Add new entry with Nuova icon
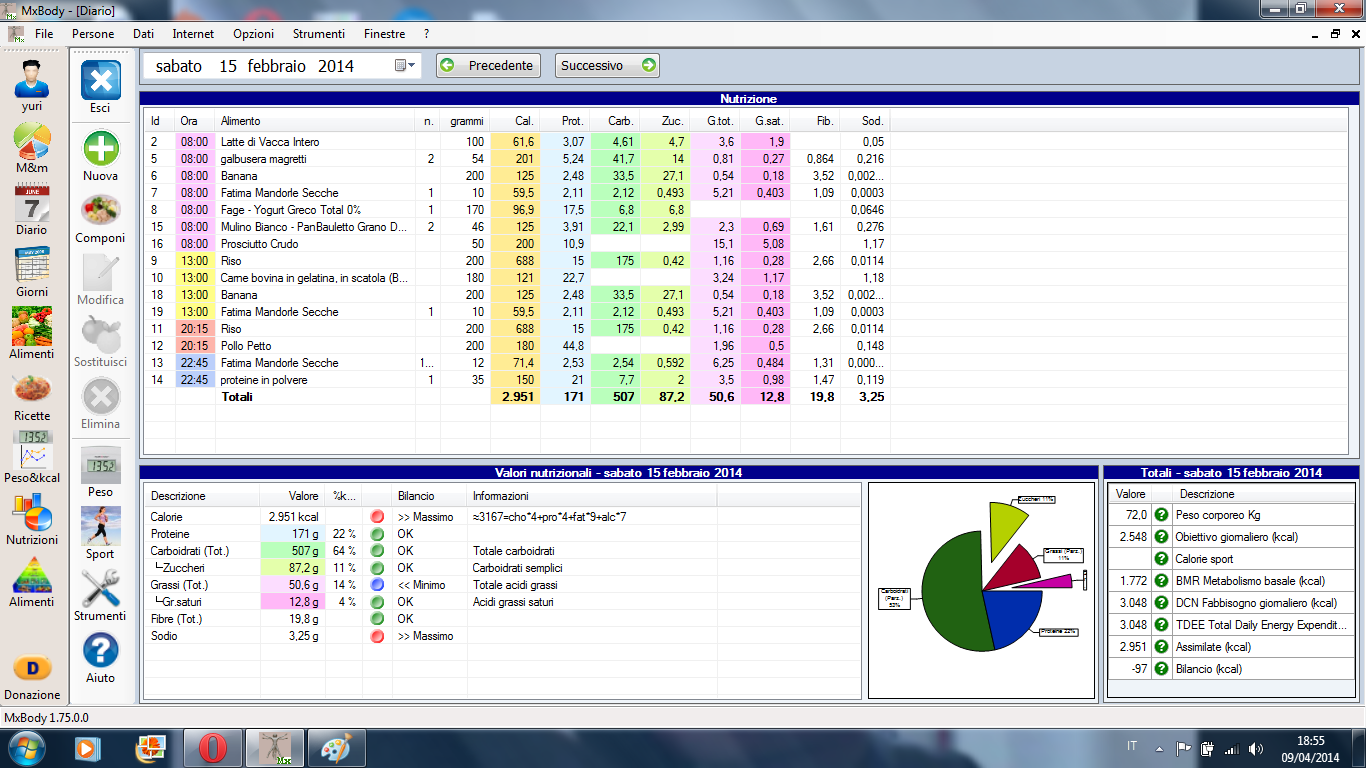 [101, 148]
